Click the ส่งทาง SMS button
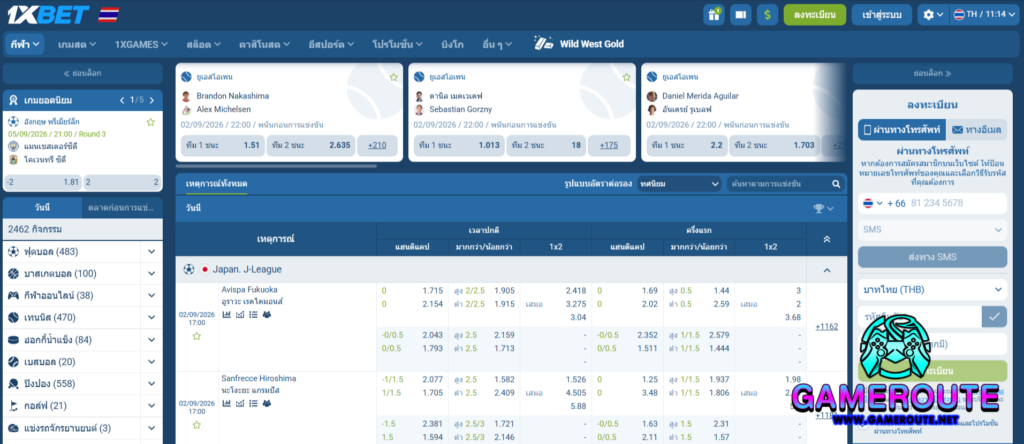This screenshot has height=444, width=1024. pos(933,257)
